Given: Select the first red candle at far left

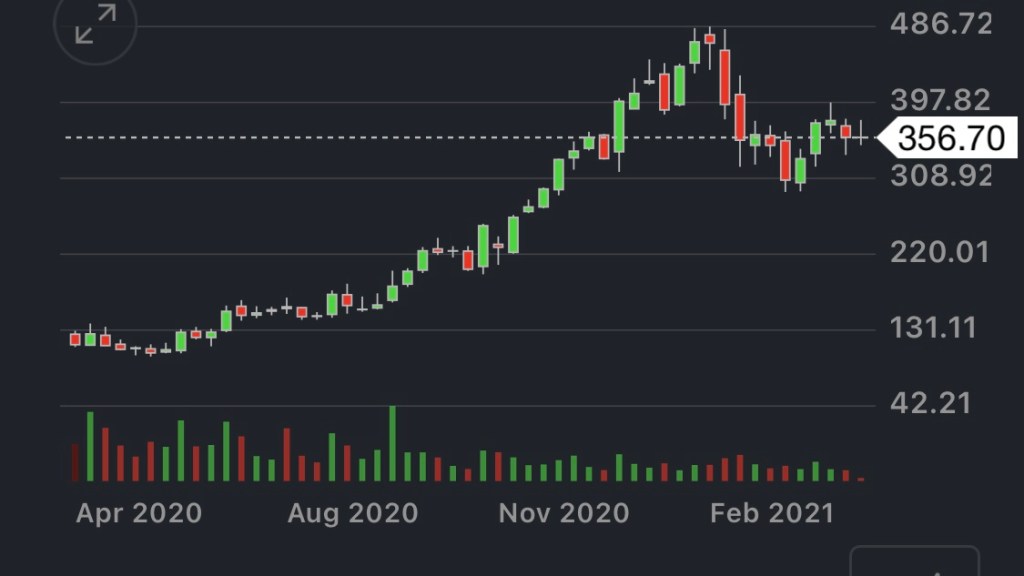Looking at the screenshot, I should point(75,339).
